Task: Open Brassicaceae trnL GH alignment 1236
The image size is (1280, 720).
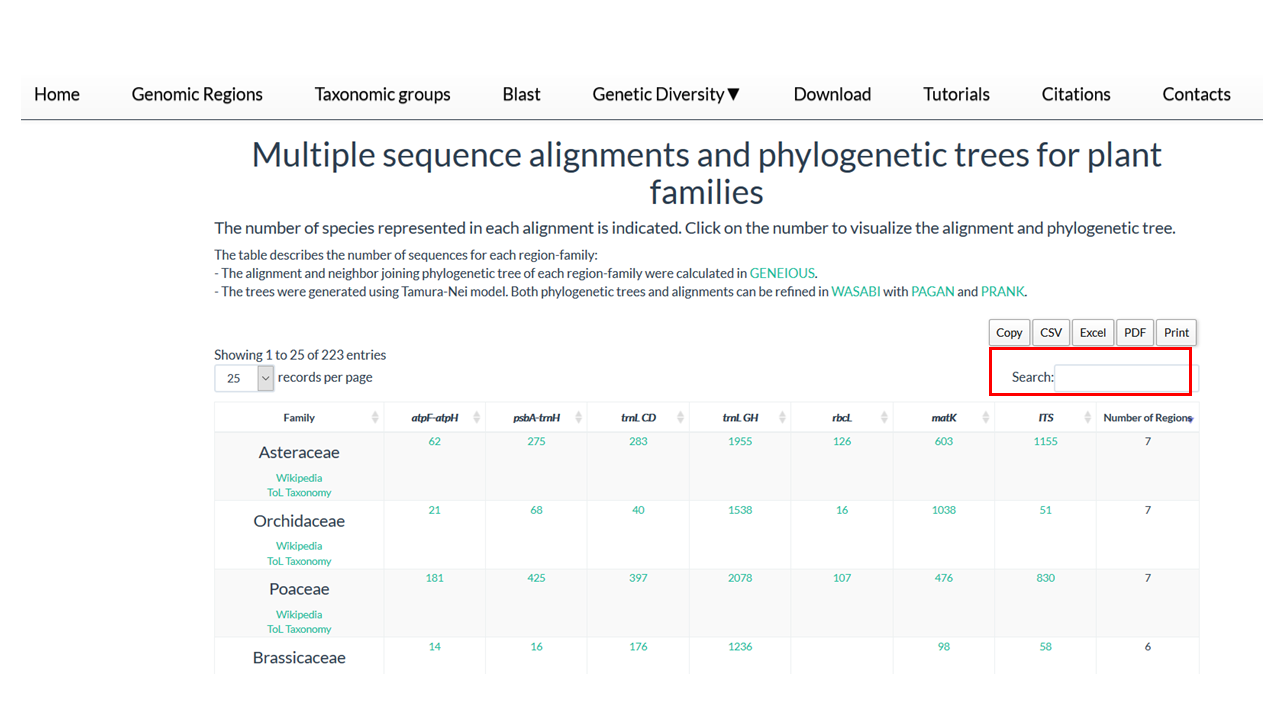Action: pyautogui.click(x=740, y=647)
